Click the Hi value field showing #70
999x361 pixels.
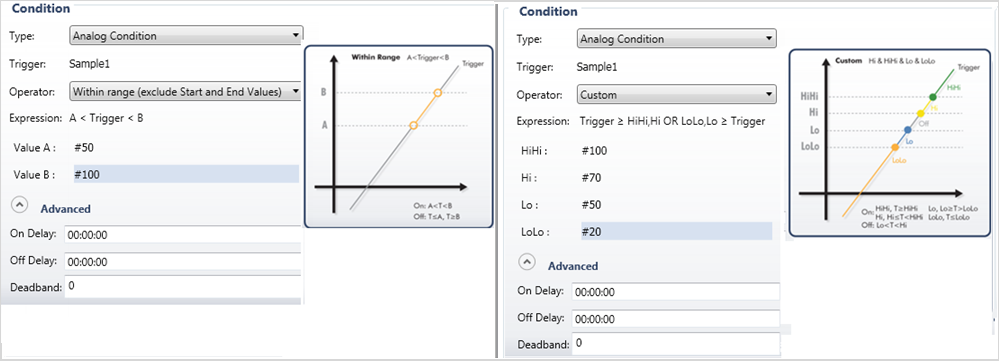(675, 178)
